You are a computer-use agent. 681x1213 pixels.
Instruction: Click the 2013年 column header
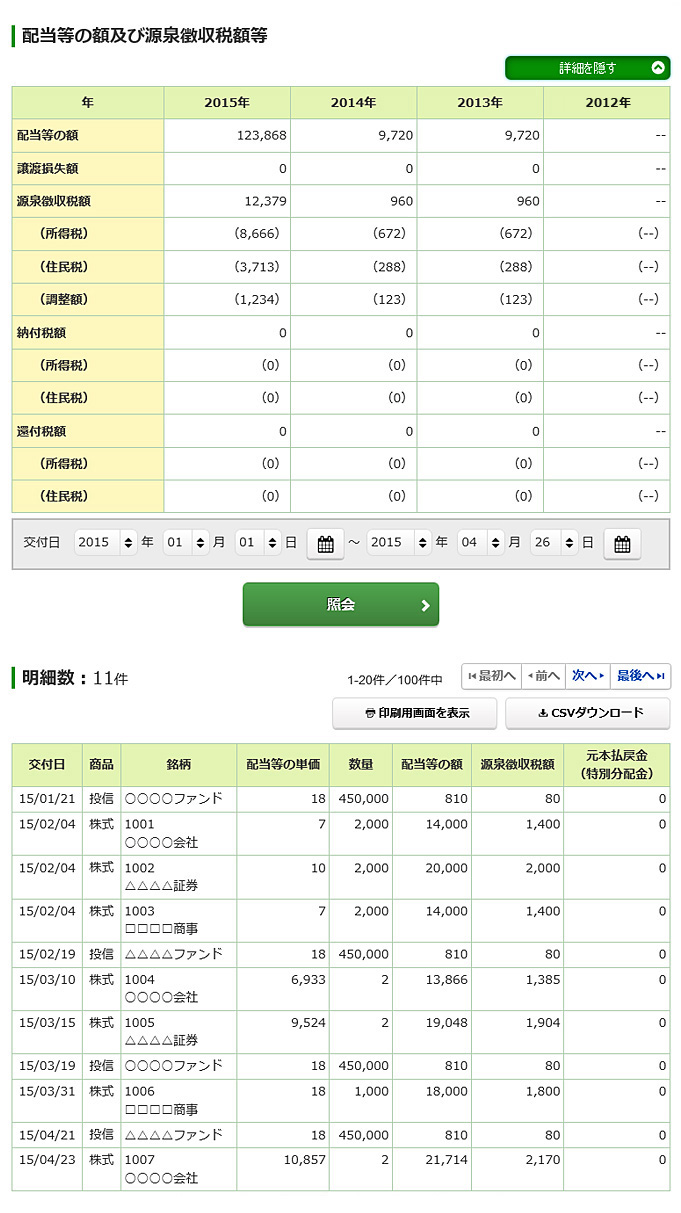480,103
